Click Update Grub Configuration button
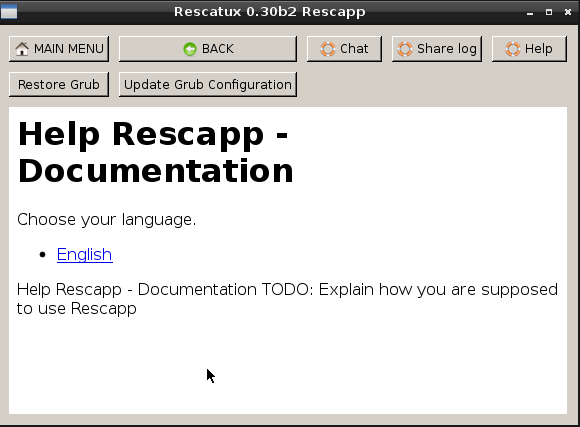Screen dimensions: 580x427 tap(208, 85)
